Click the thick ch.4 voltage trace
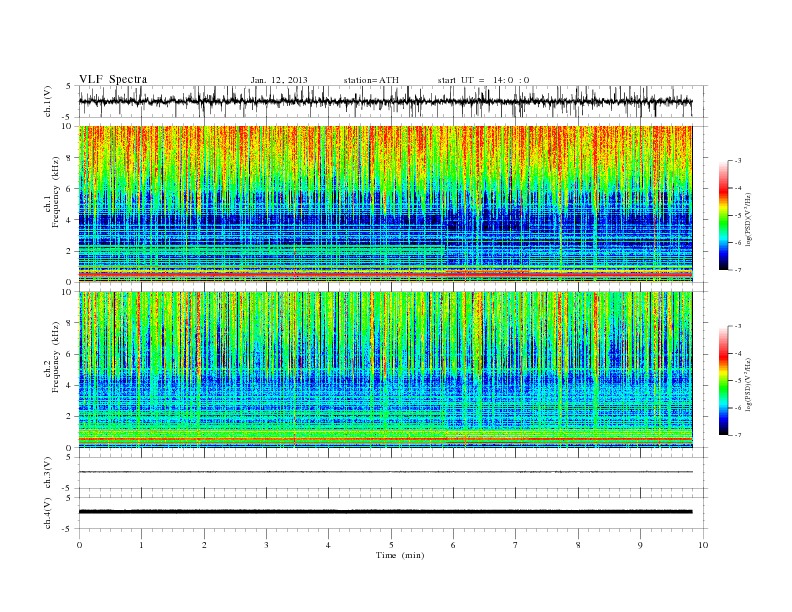792x612 pixels. coord(385,512)
